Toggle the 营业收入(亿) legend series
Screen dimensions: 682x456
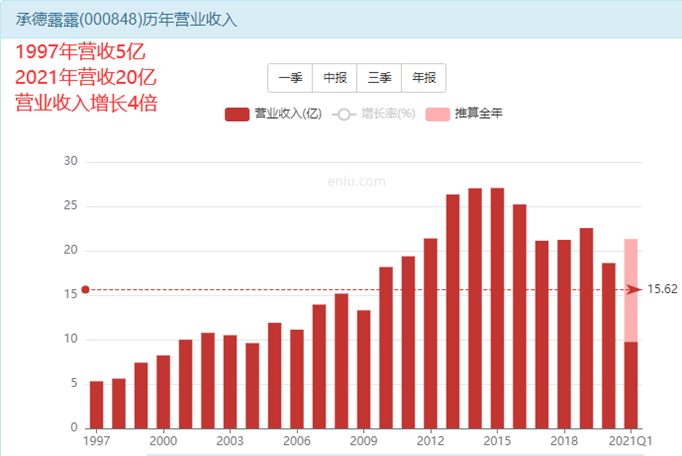(274, 114)
